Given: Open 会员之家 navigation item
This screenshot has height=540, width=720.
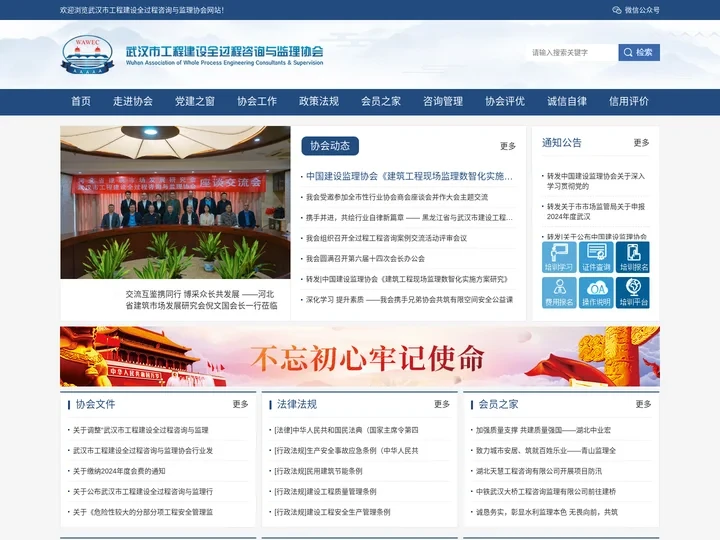Looking at the screenshot, I should coord(381,101).
